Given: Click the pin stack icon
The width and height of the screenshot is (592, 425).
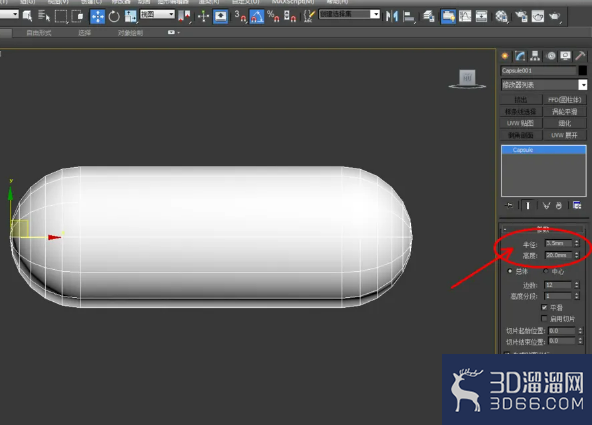Looking at the screenshot, I should (x=509, y=205).
